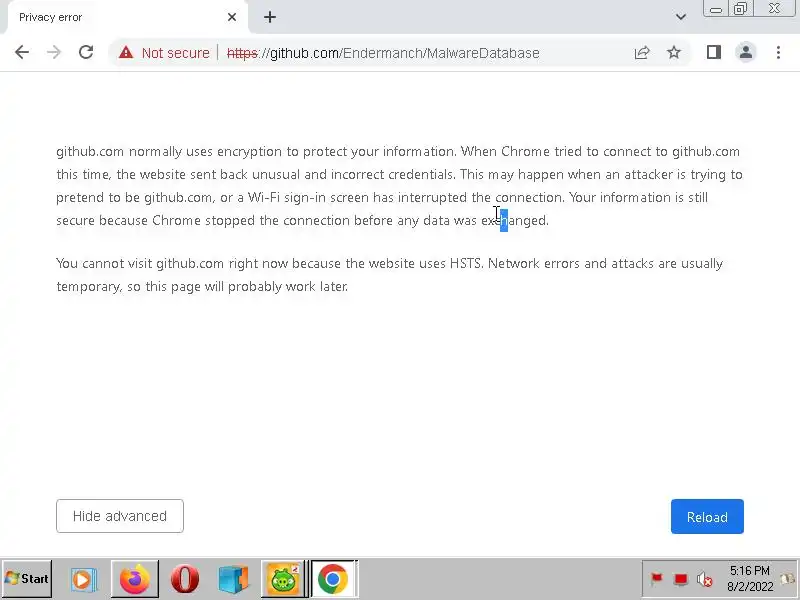The height and width of the screenshot is (600, 800).
Task: Click the Action Center flag tray icon
Action: click(x=657, y=579)
